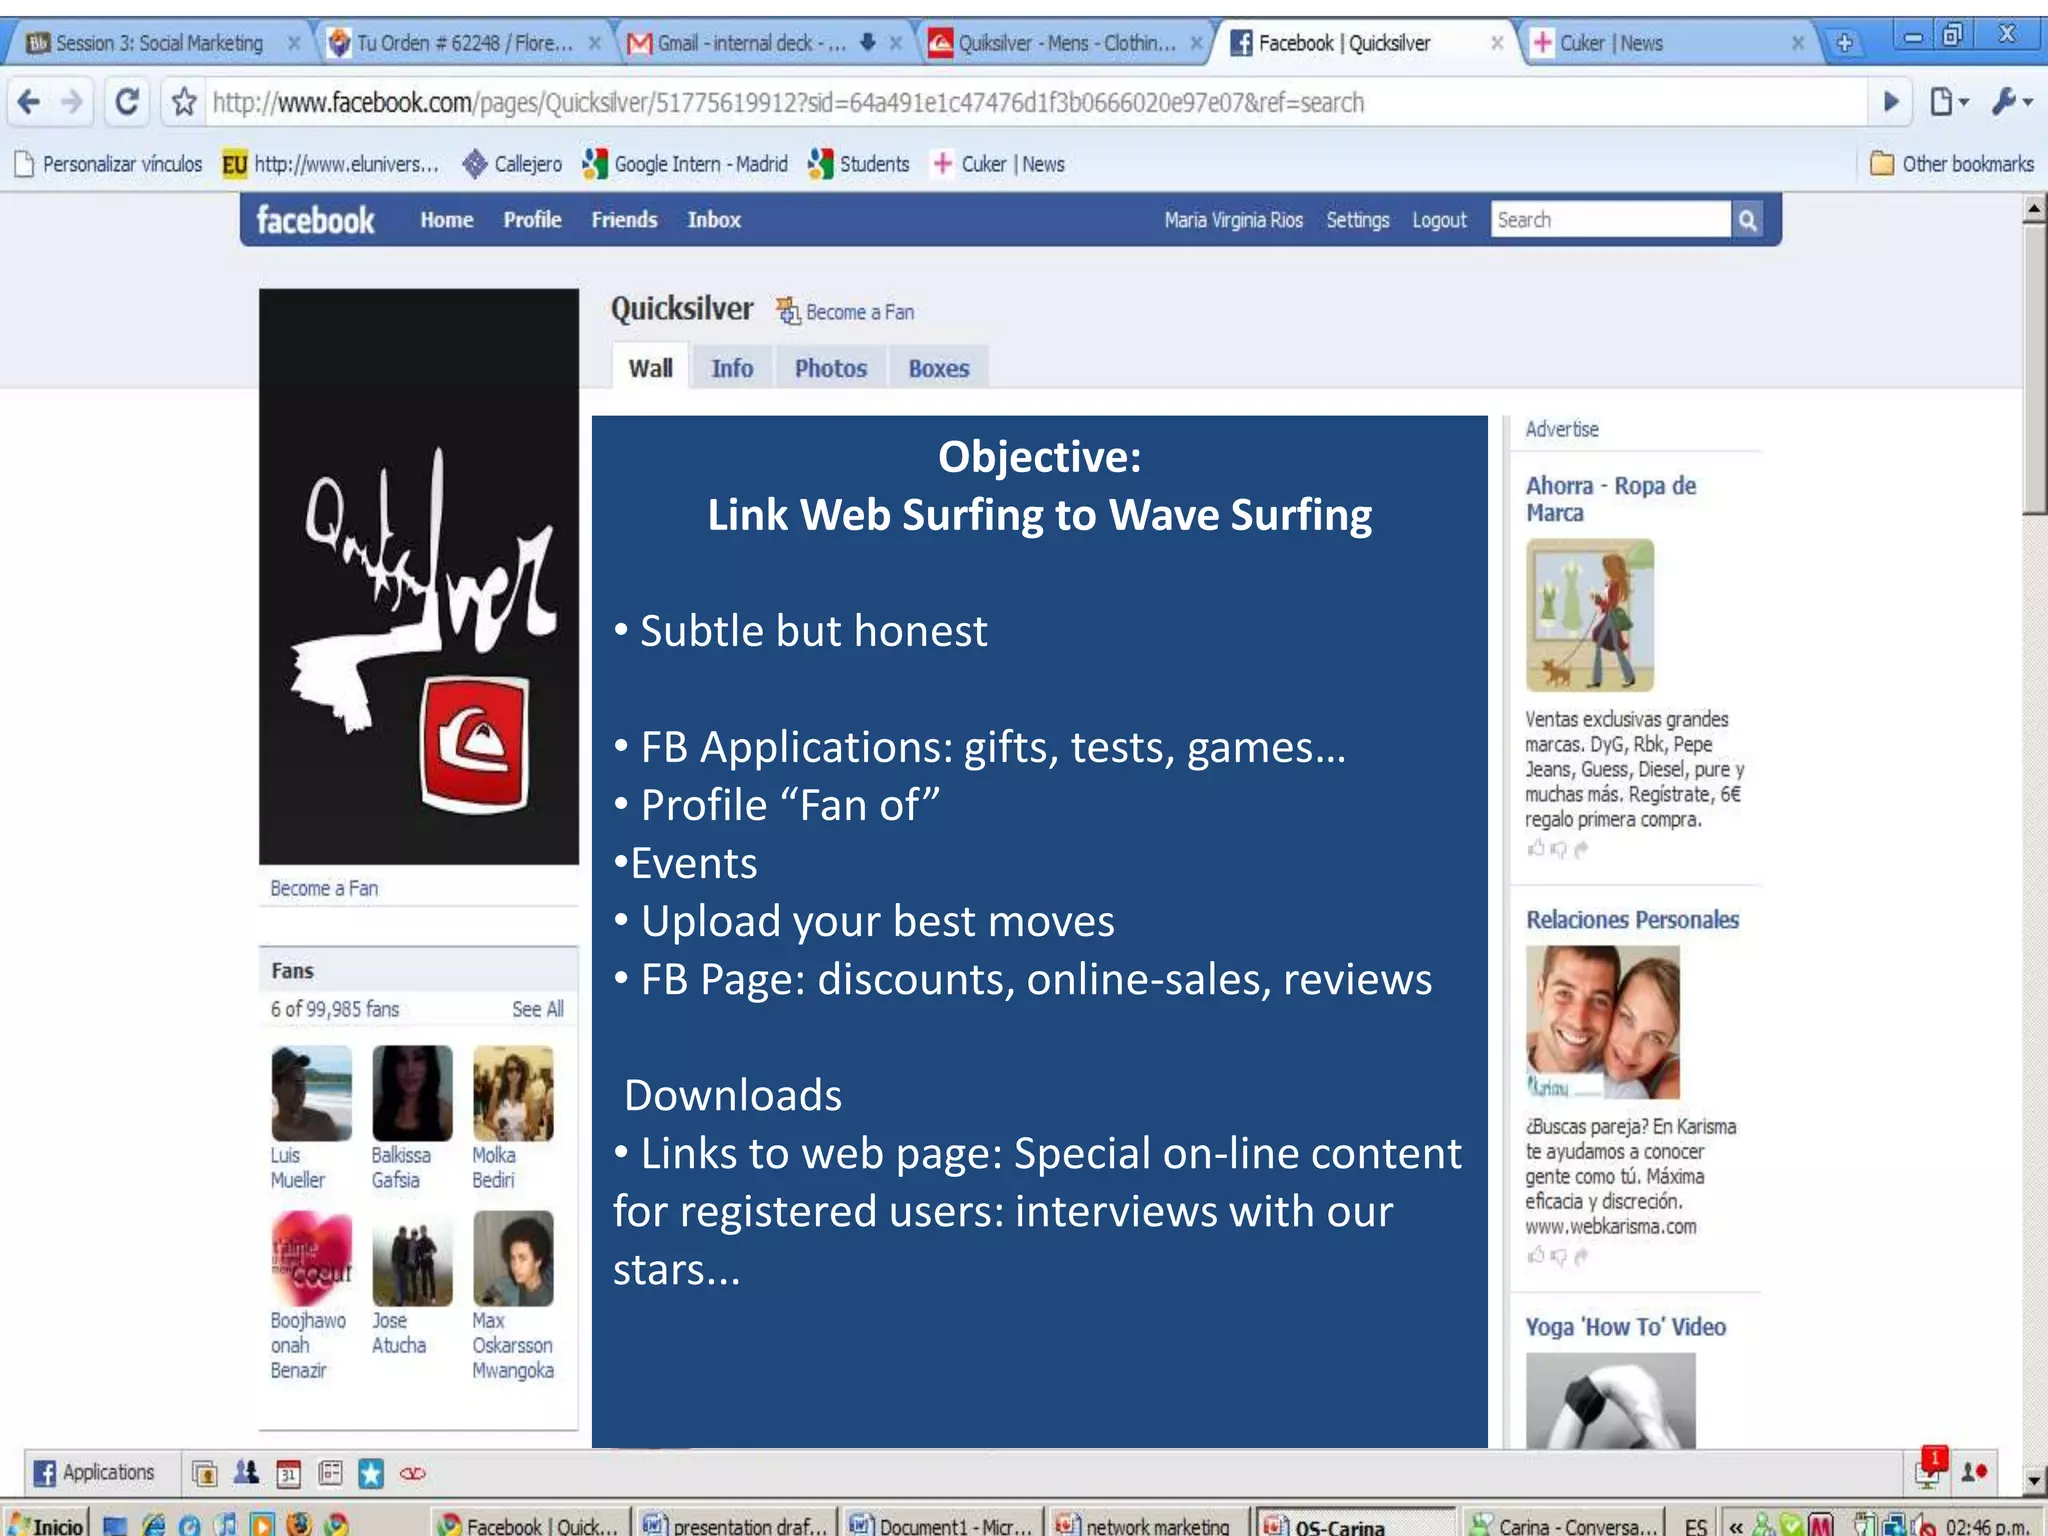Open a new tab with the plus button

1845,43
